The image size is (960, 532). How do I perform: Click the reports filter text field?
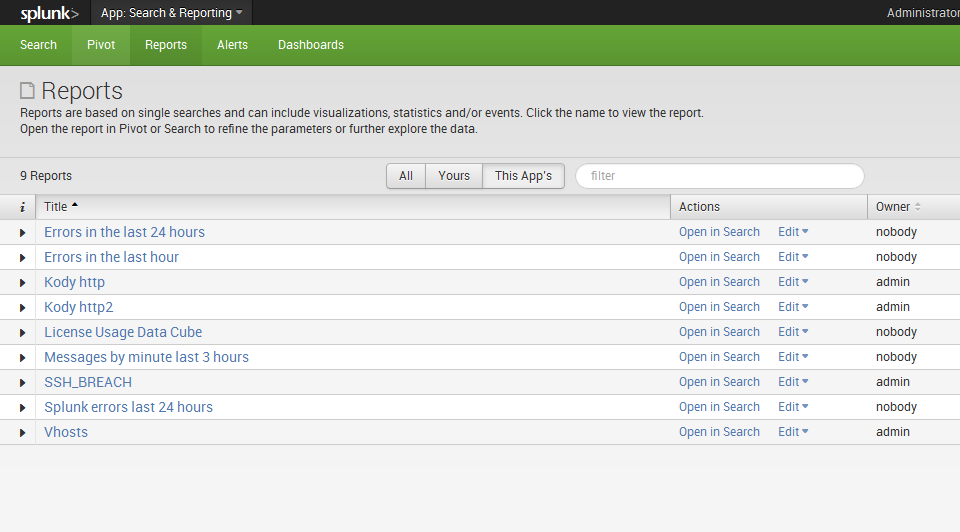pos(720,176)
